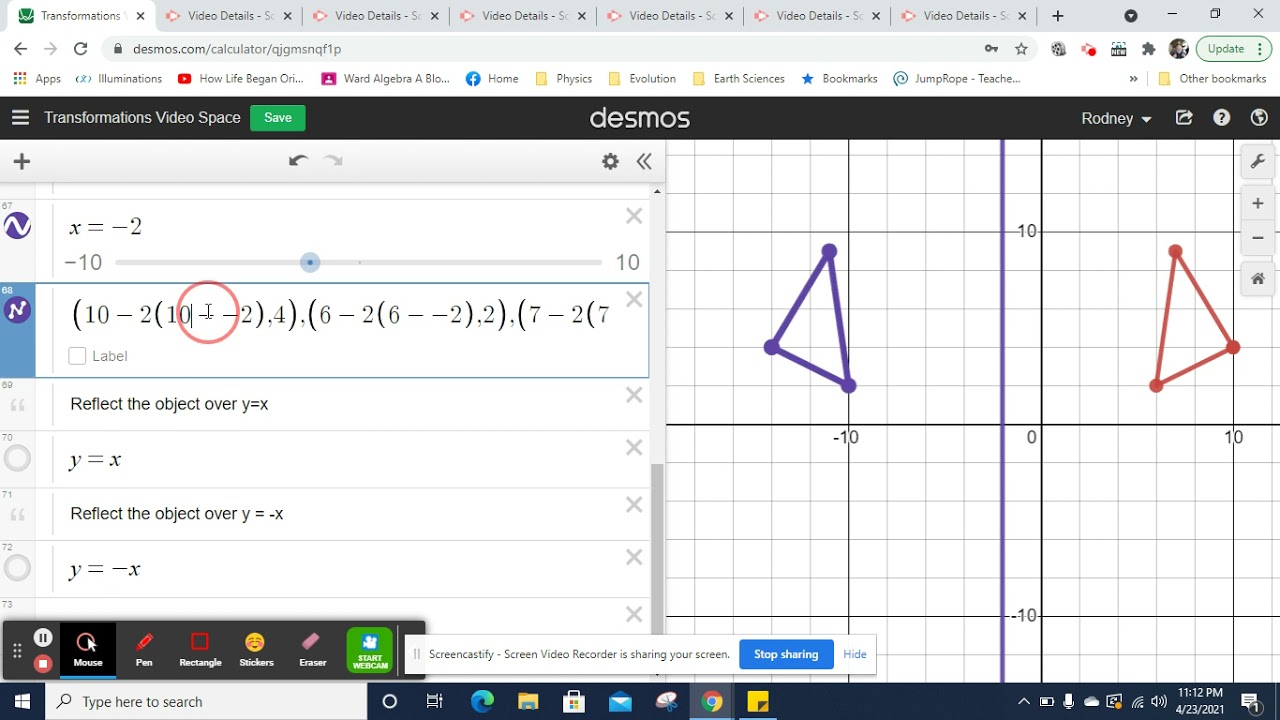Start the Screencastify webcam
1280x720 pixels.
369,649
